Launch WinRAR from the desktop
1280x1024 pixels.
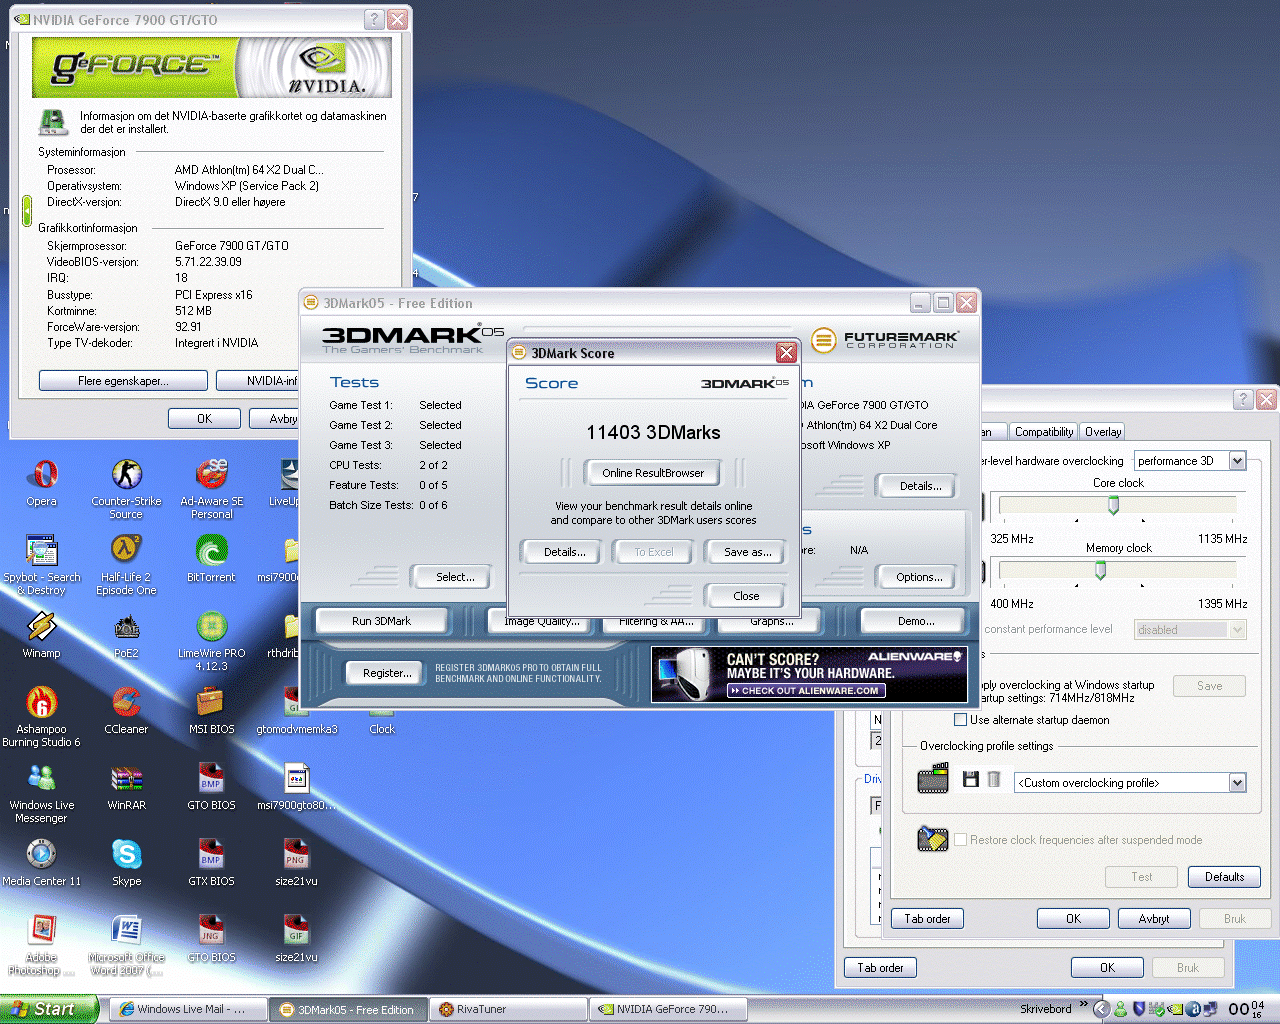point(126,780)
